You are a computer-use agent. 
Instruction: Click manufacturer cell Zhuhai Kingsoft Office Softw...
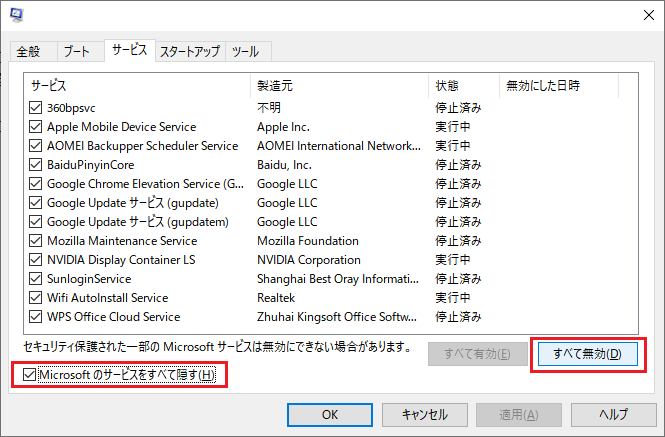337,317
